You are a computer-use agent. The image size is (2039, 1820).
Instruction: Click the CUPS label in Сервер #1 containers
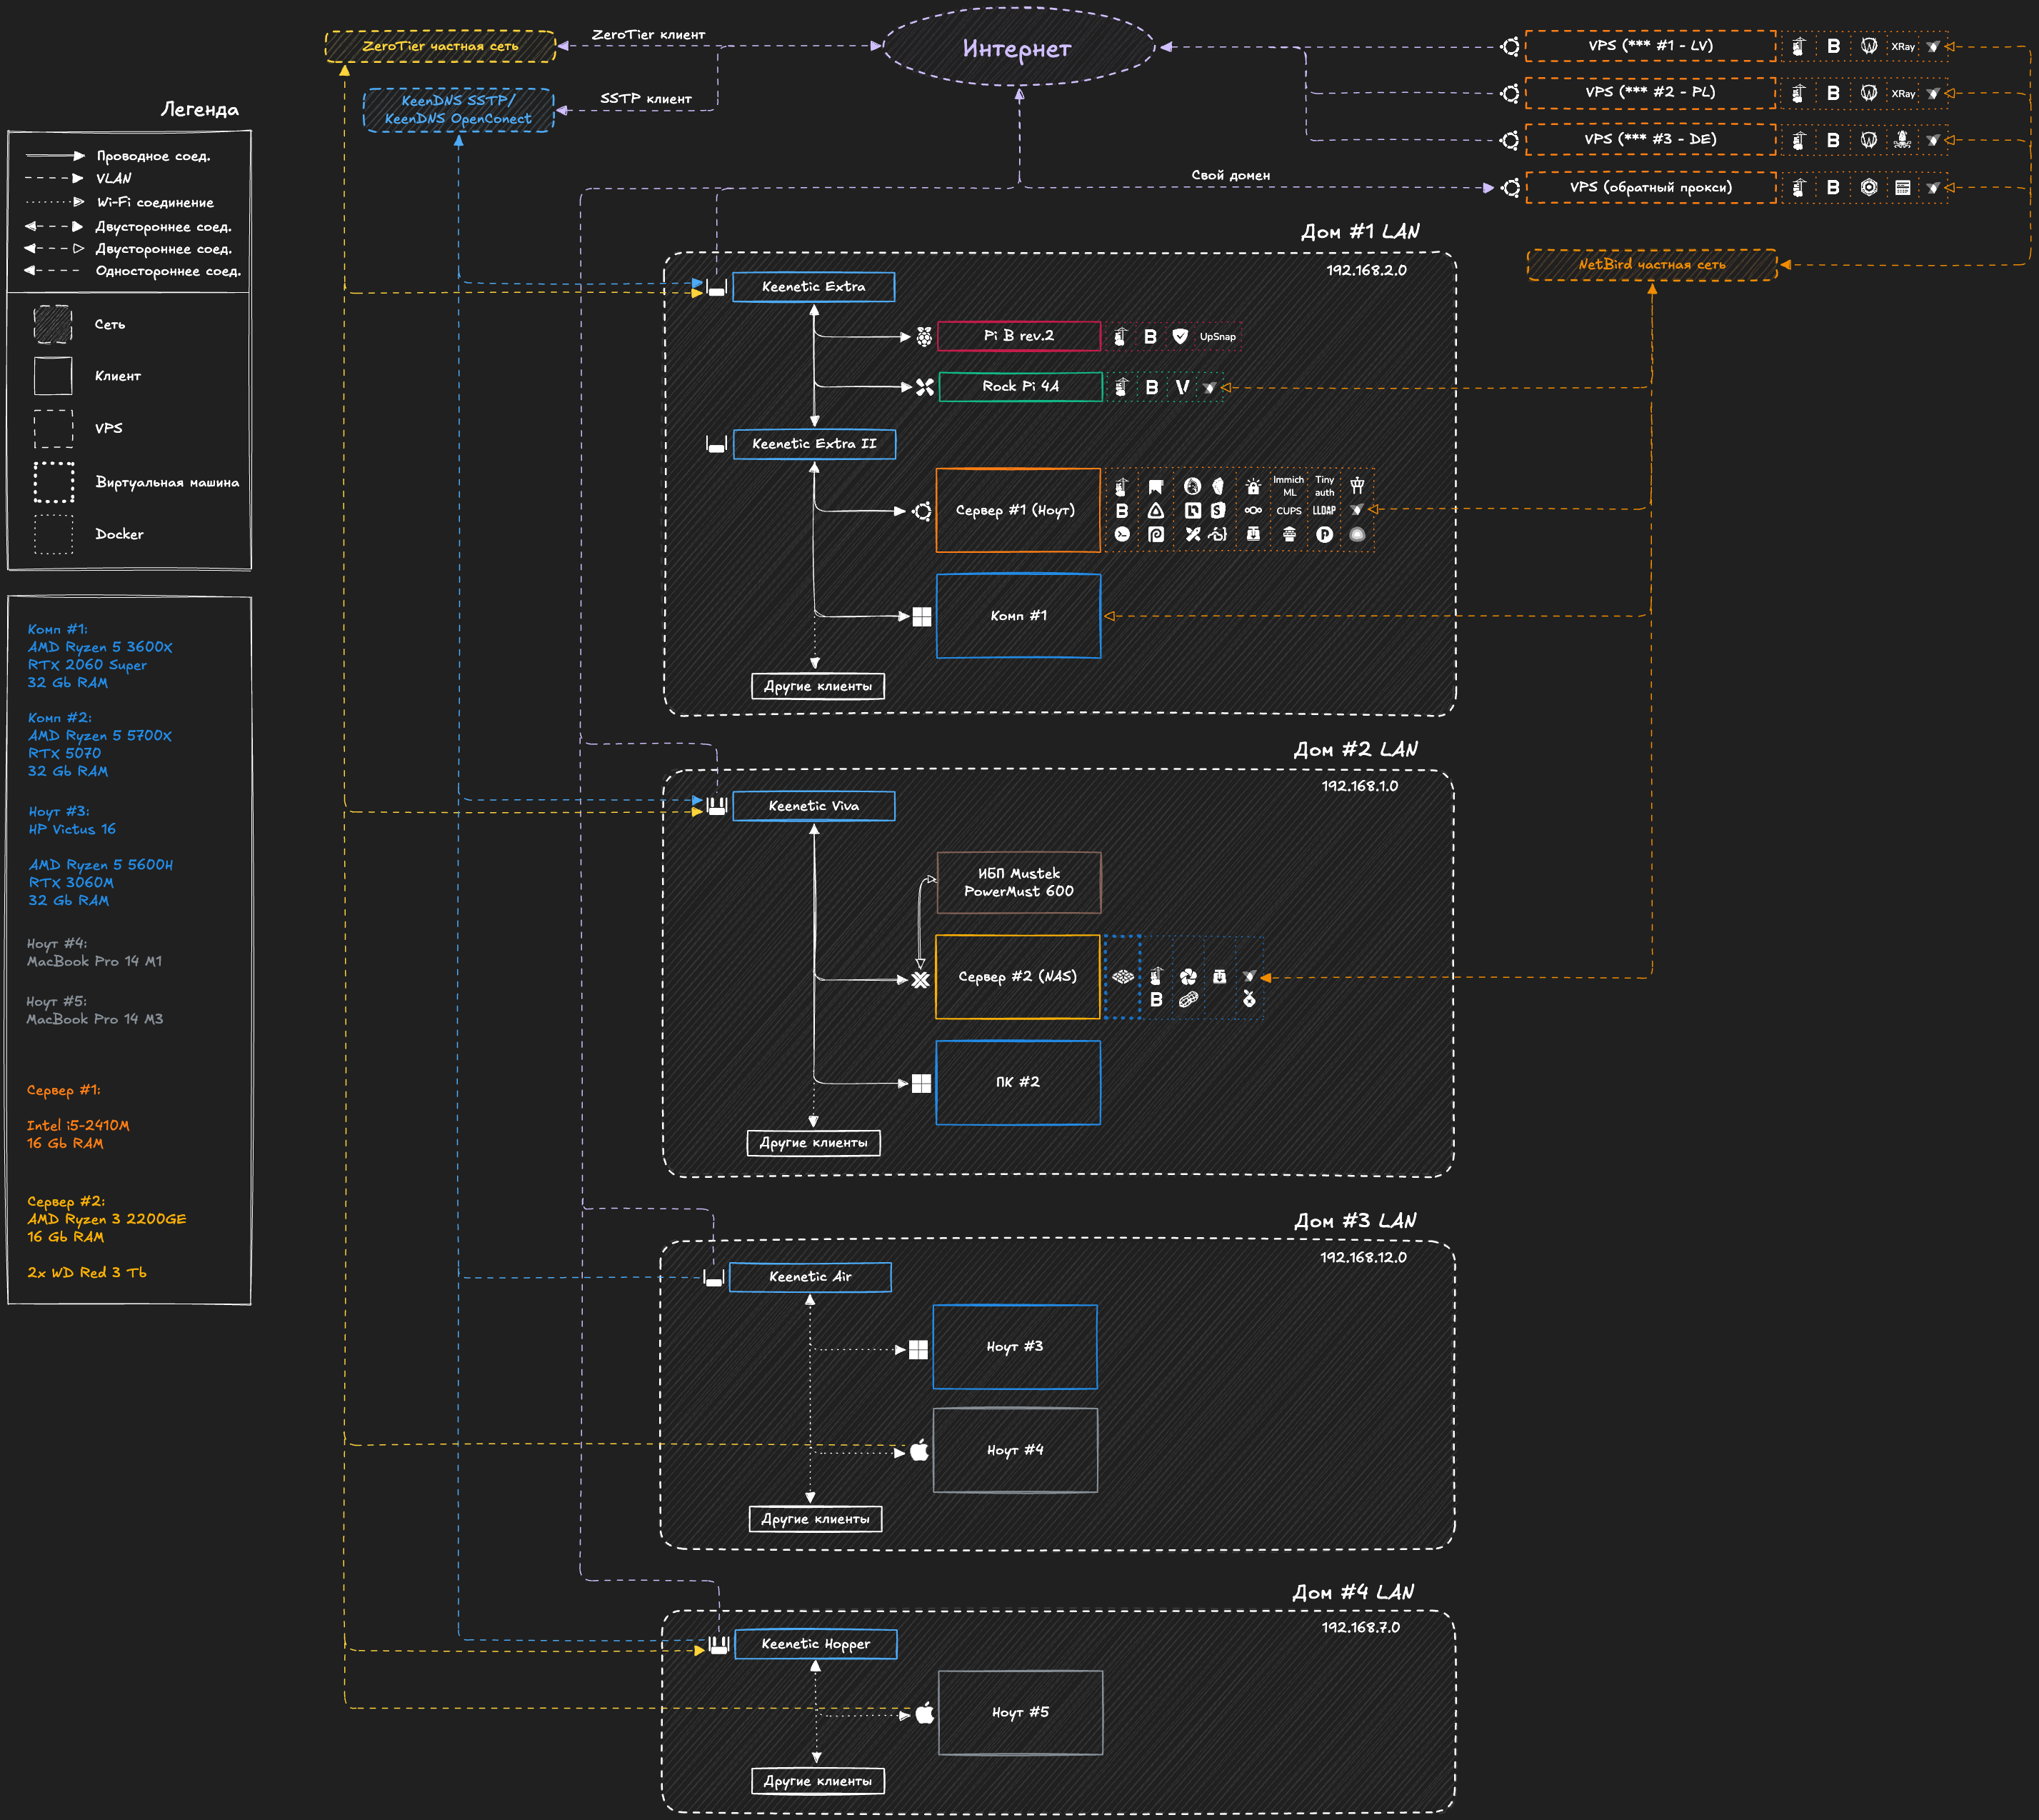coord(1289,511)
